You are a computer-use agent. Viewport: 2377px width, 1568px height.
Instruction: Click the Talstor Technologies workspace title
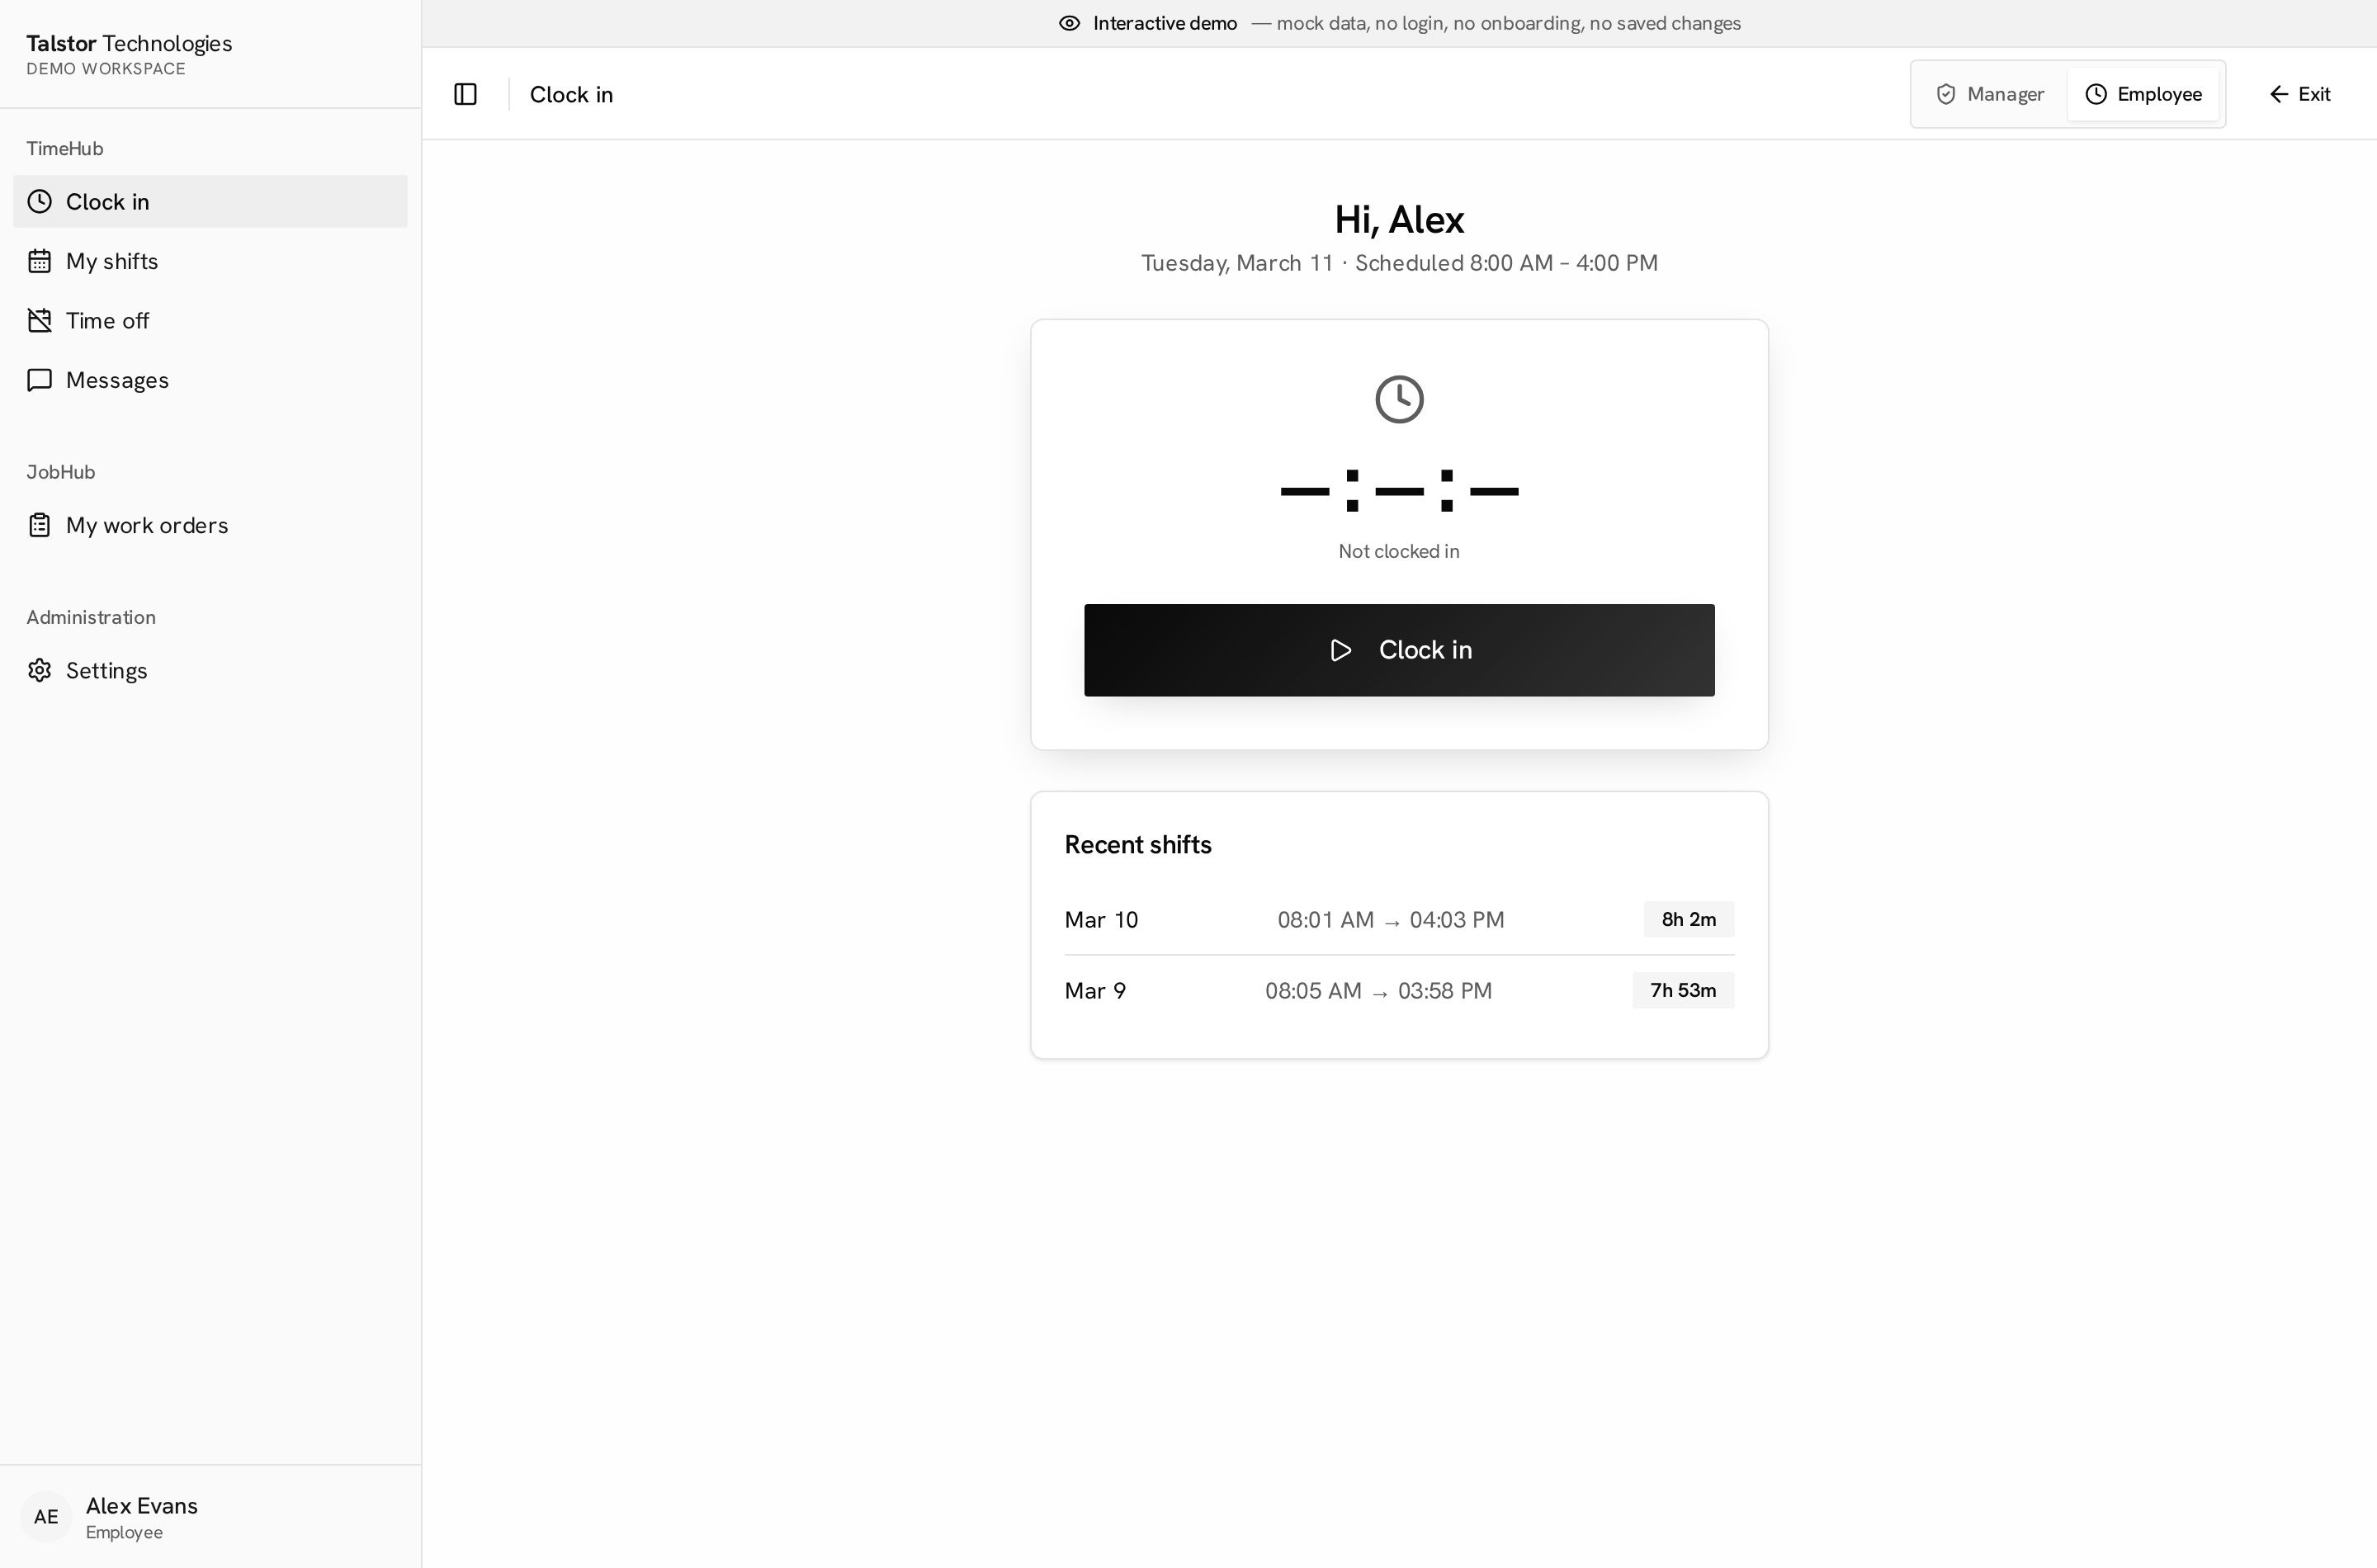click(129, 43)
